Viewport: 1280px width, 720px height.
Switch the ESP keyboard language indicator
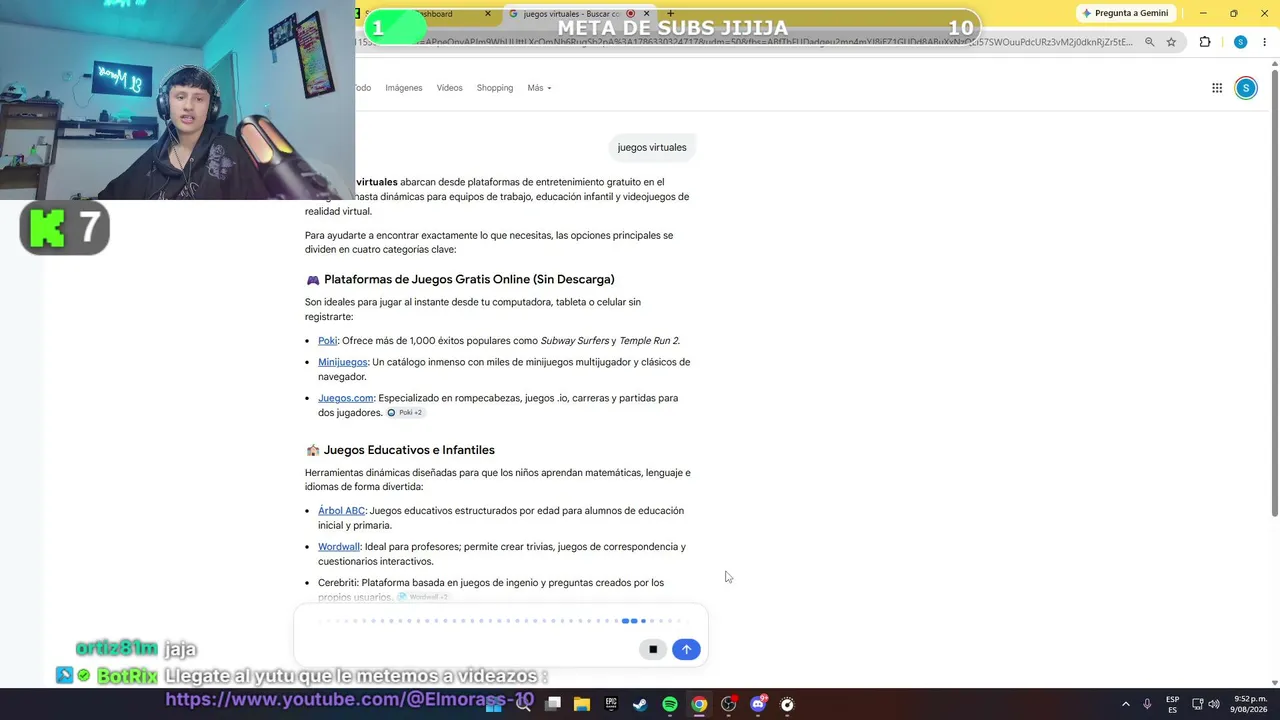click(1172, 704)
